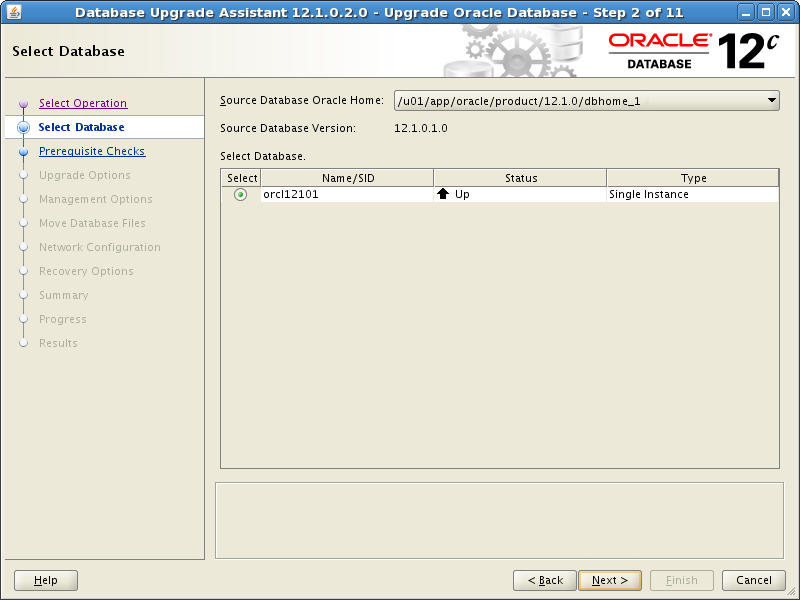Click the Select Database step indicator icon

pos(23,128)
